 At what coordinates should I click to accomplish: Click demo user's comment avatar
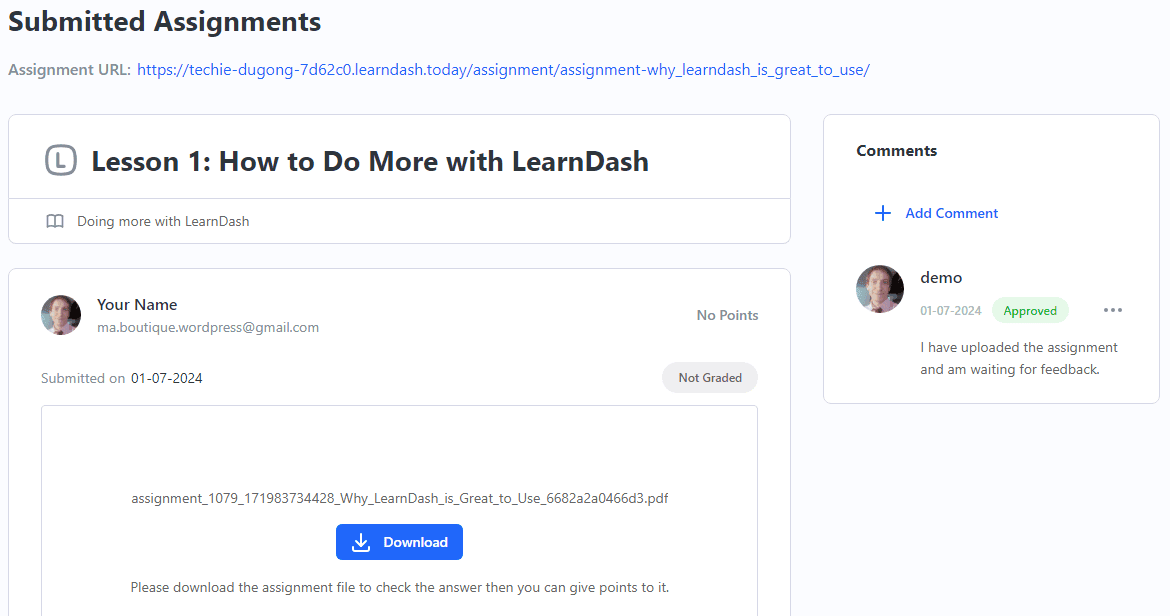pyautogui.click(x=880, y=289)
